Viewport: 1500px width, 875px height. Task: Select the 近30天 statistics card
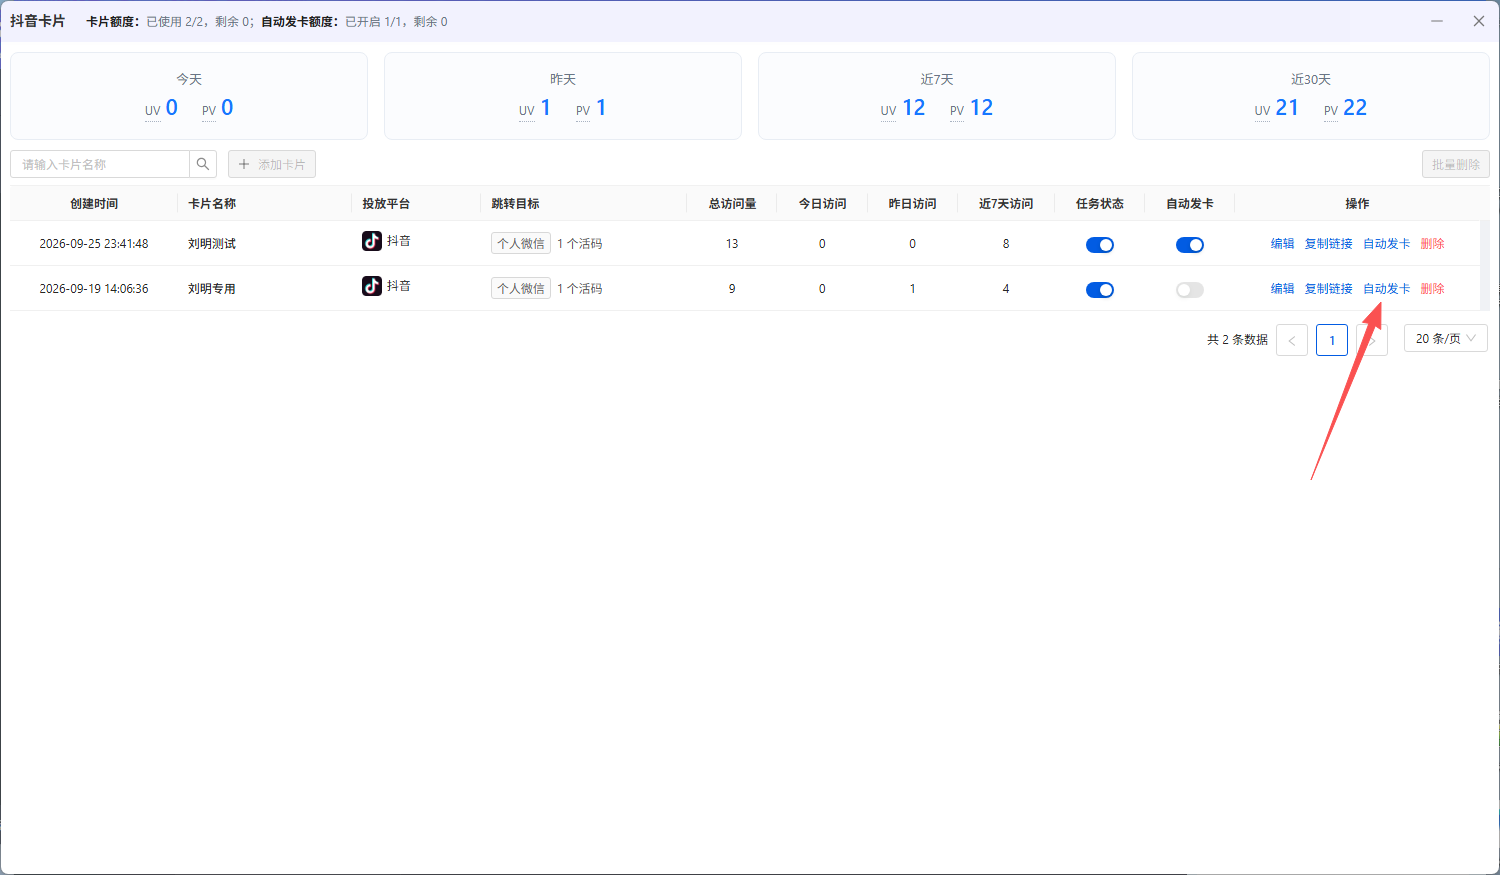(1311, 96)
